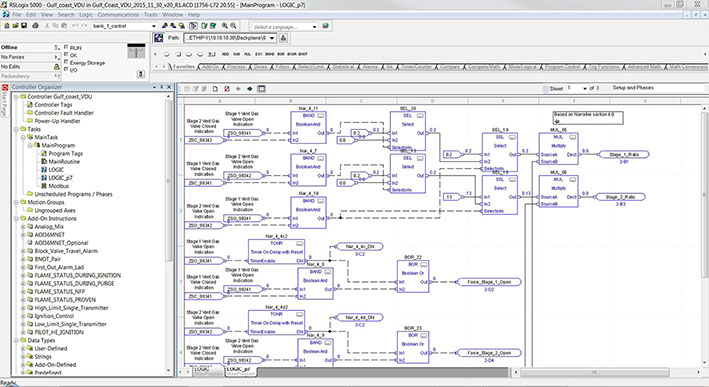
Task: Click the Undo toolbar icon
Action: 75,26
